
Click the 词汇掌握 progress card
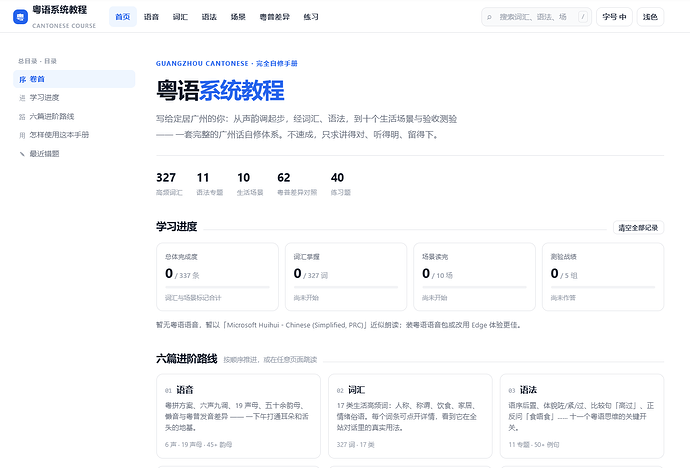(346, 277)
